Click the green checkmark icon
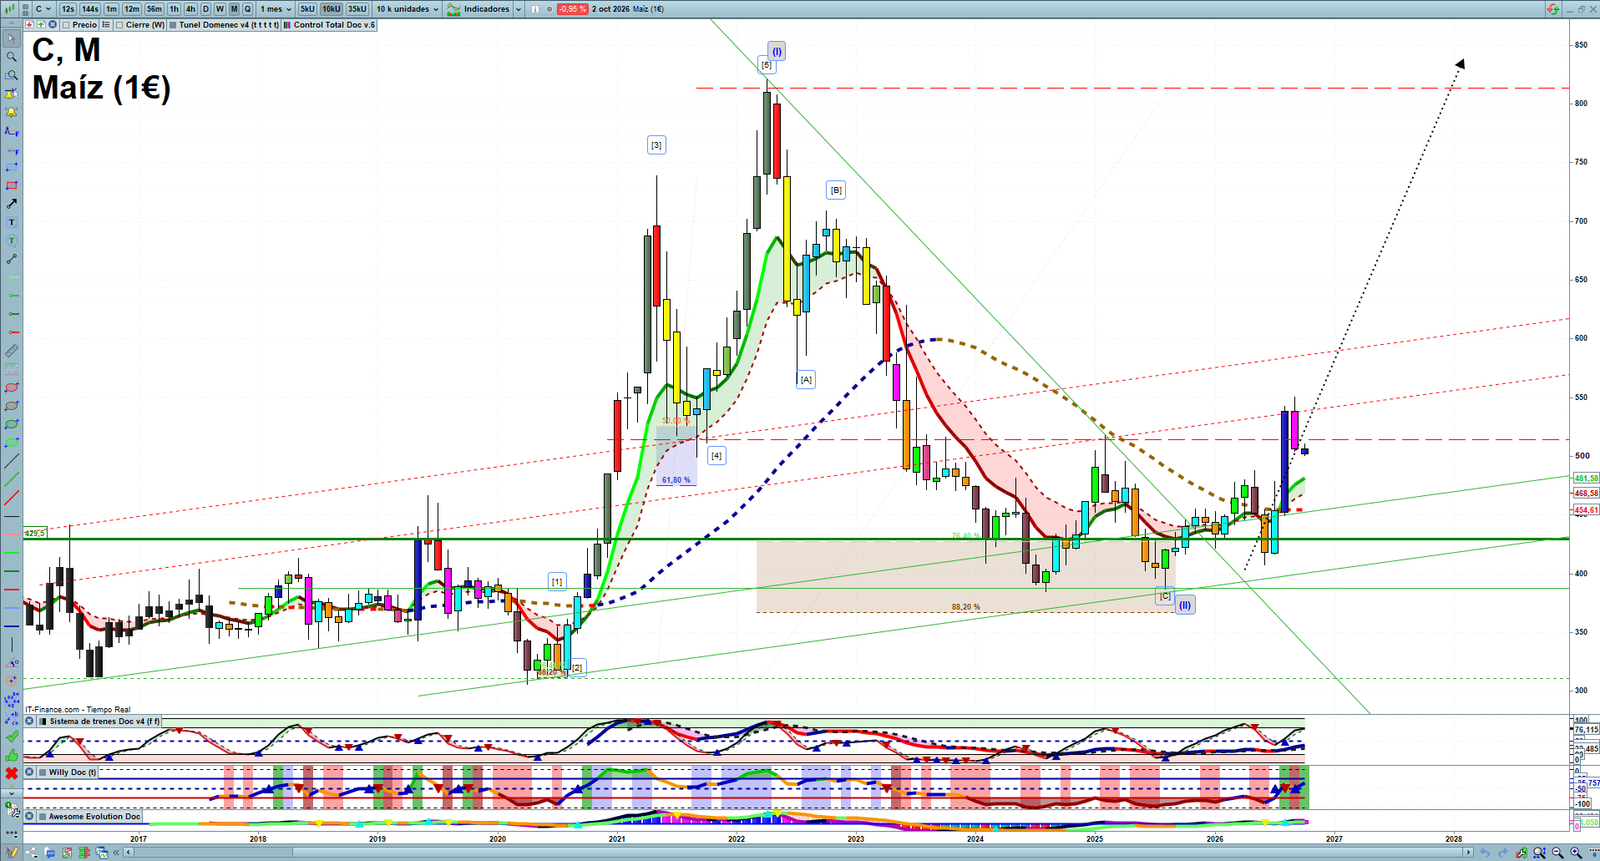The height and width of the screenshot is (861, 1600). (x=12, y=736)
